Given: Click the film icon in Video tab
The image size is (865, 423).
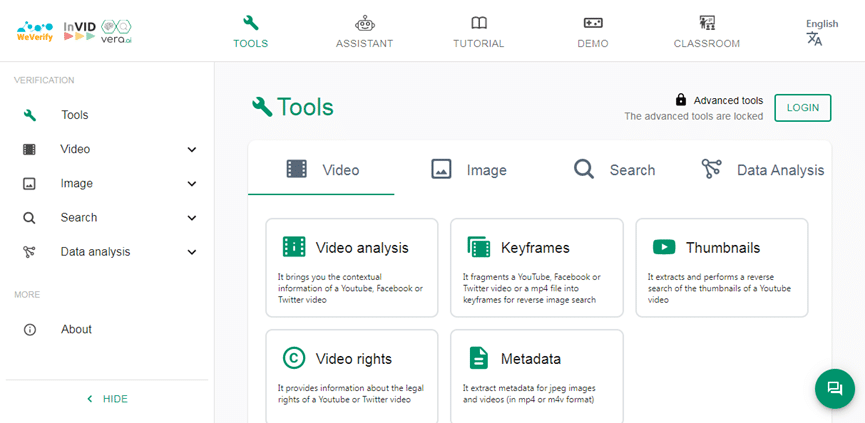Looking at the screenshot, I should [x=296, y=169].
